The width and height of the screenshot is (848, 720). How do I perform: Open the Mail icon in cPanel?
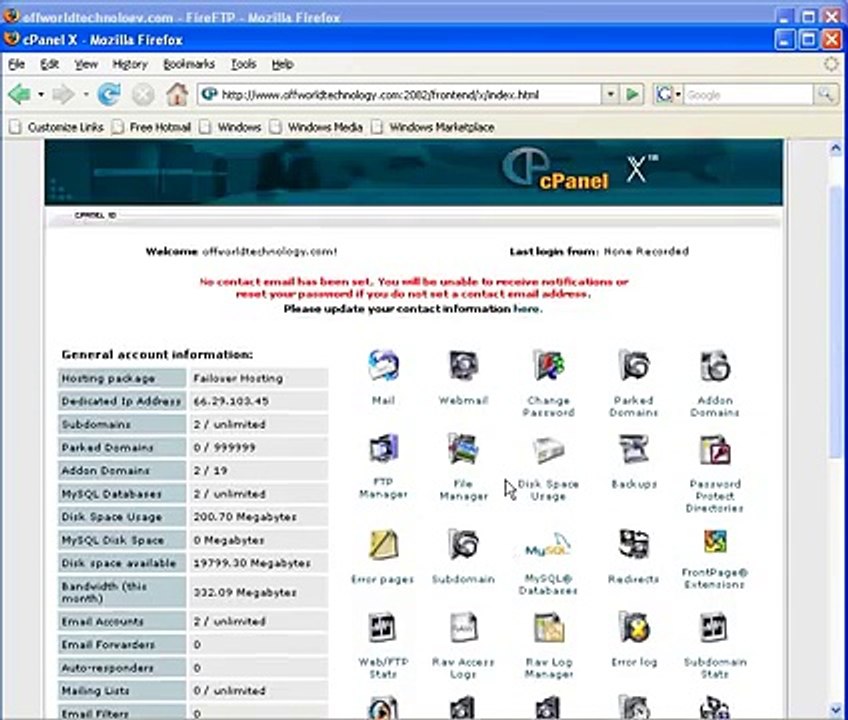click(x=383, y=366)
